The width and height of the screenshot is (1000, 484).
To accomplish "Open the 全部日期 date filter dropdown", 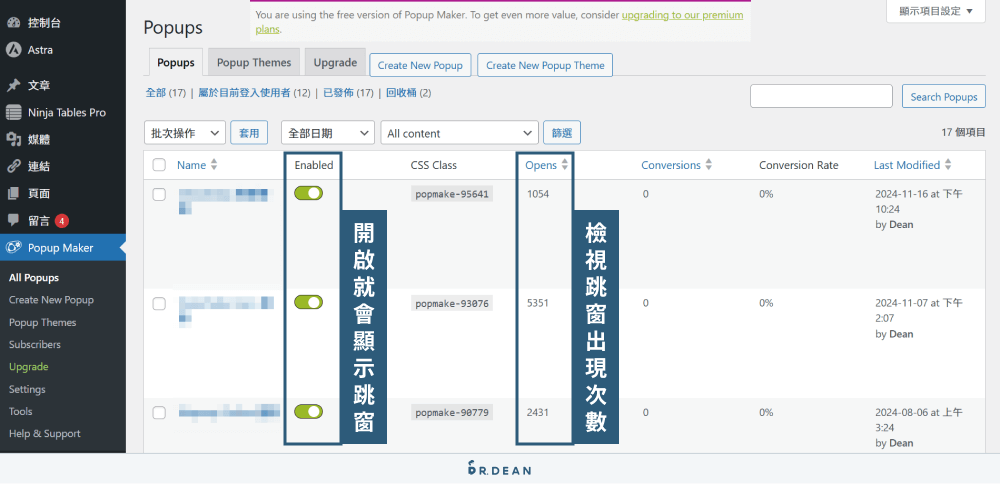I will (328, 133).
